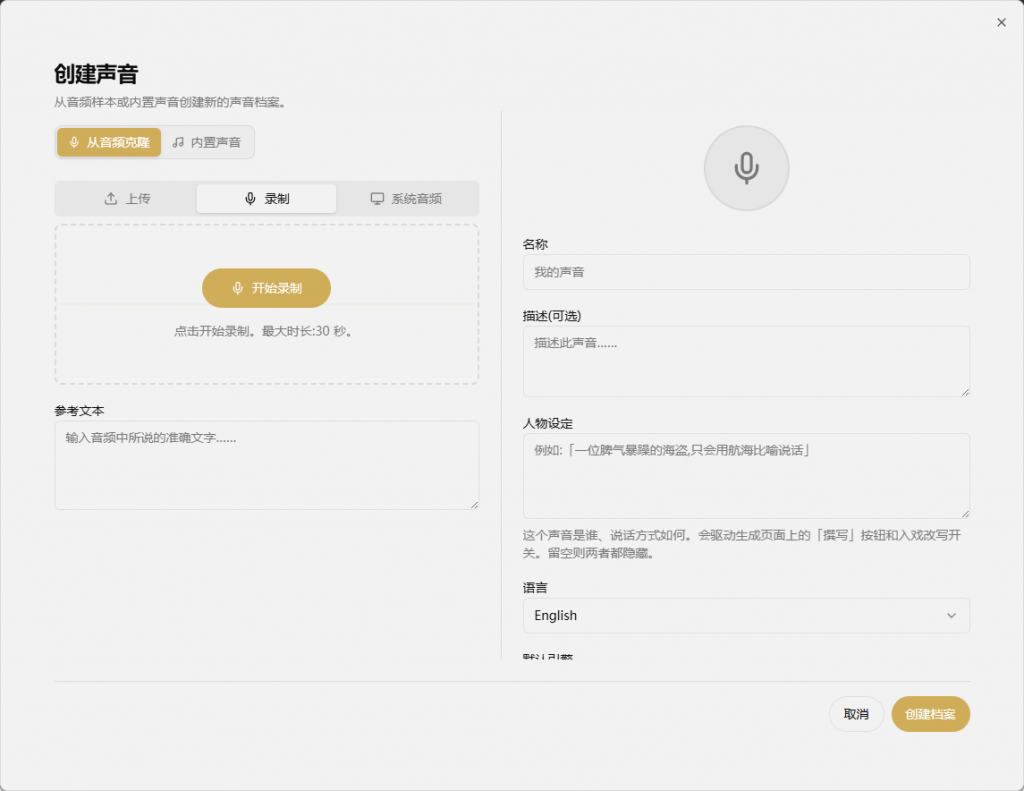Image resolution: width=1024 pixels, height=791 pixels.
Task: Click the 开始录制 button
Action: pyautogui.click(x=266, y=288)
